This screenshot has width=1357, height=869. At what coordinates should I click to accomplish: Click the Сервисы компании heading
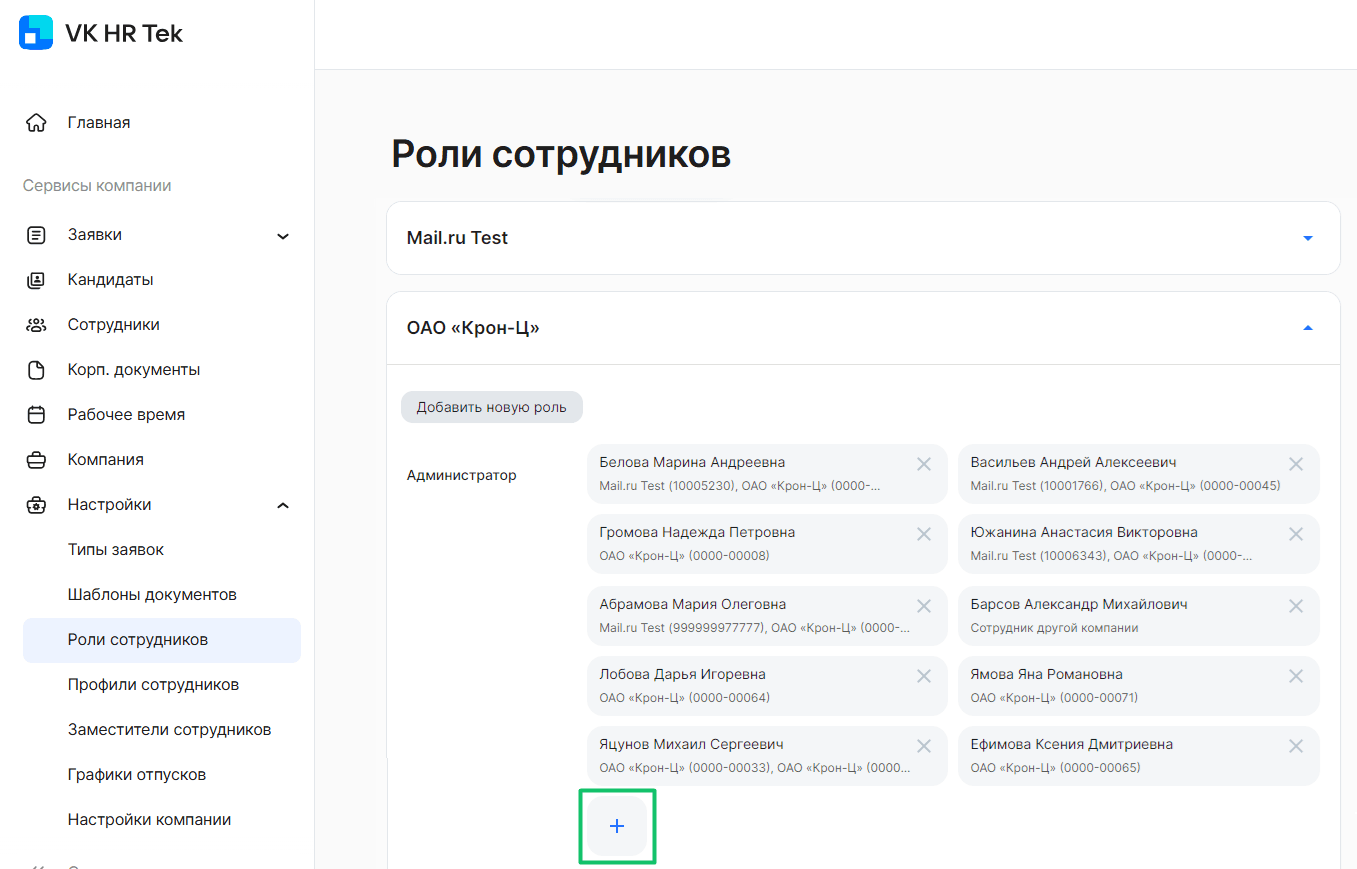[97, 186]
